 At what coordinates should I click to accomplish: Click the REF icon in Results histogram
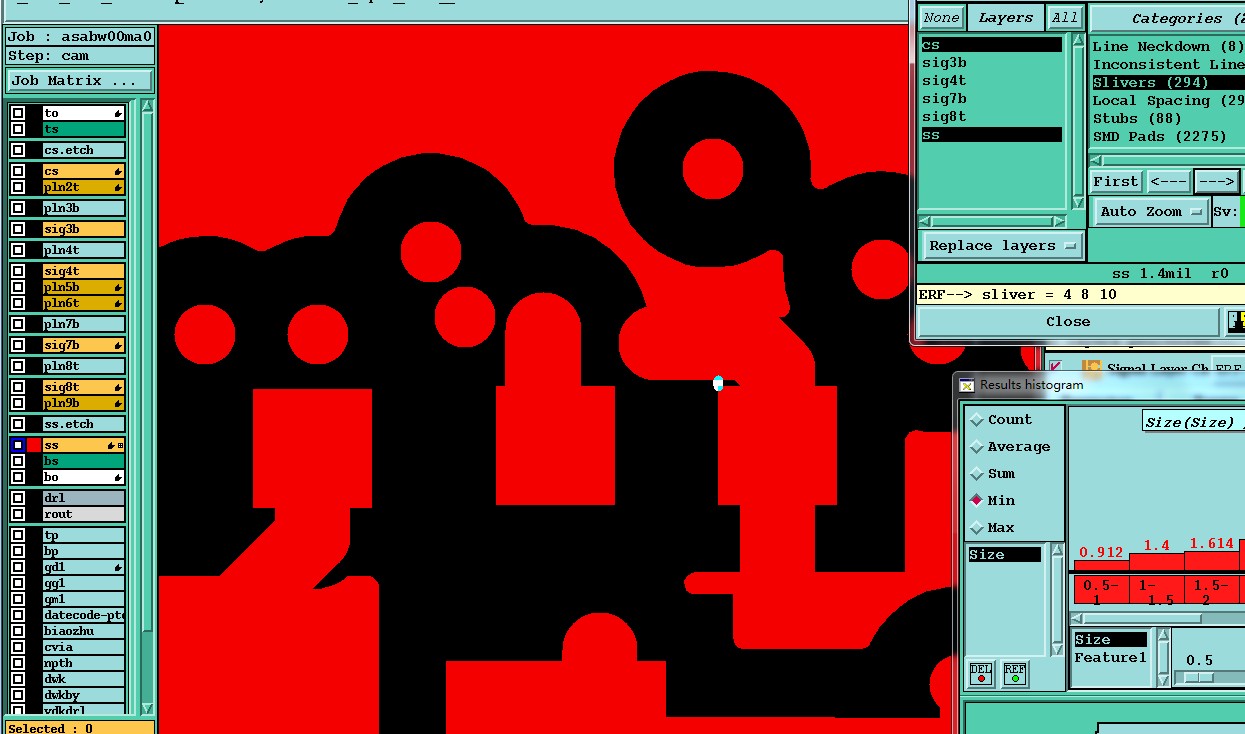(x=1014, y=674)
